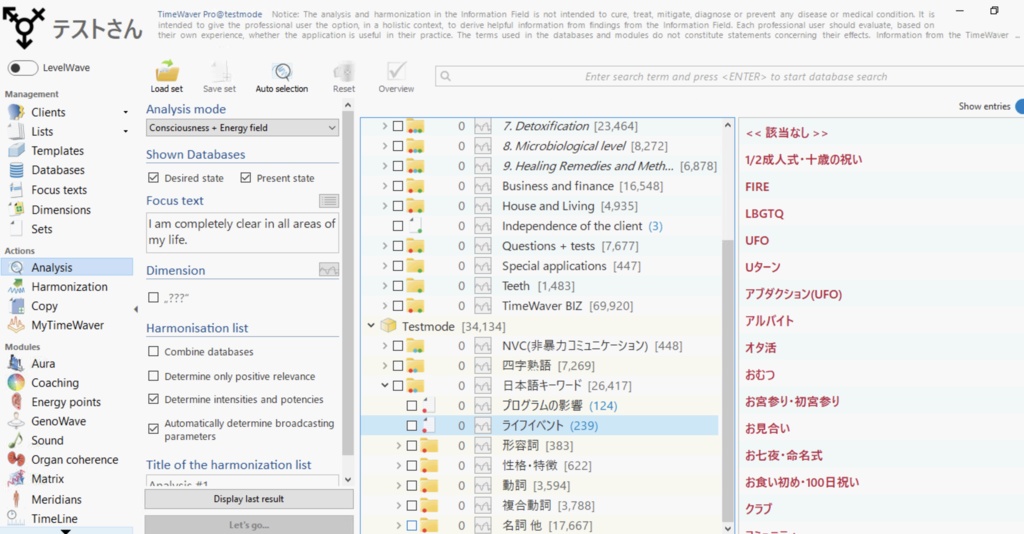This screenshot has width=1024, height=534.
Task: Open Databases in the sidebar
Action: [x=58, y=170]
